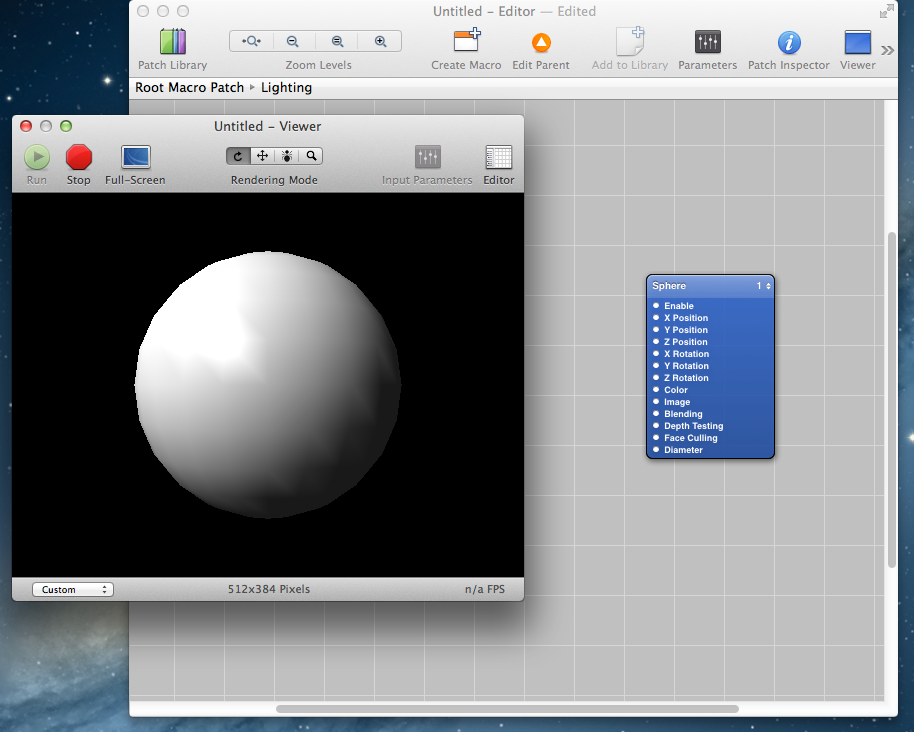Click the Sphere patch layer number stepper
The image size is (914, 732).
pyautogui.click(x=768, y=286)
